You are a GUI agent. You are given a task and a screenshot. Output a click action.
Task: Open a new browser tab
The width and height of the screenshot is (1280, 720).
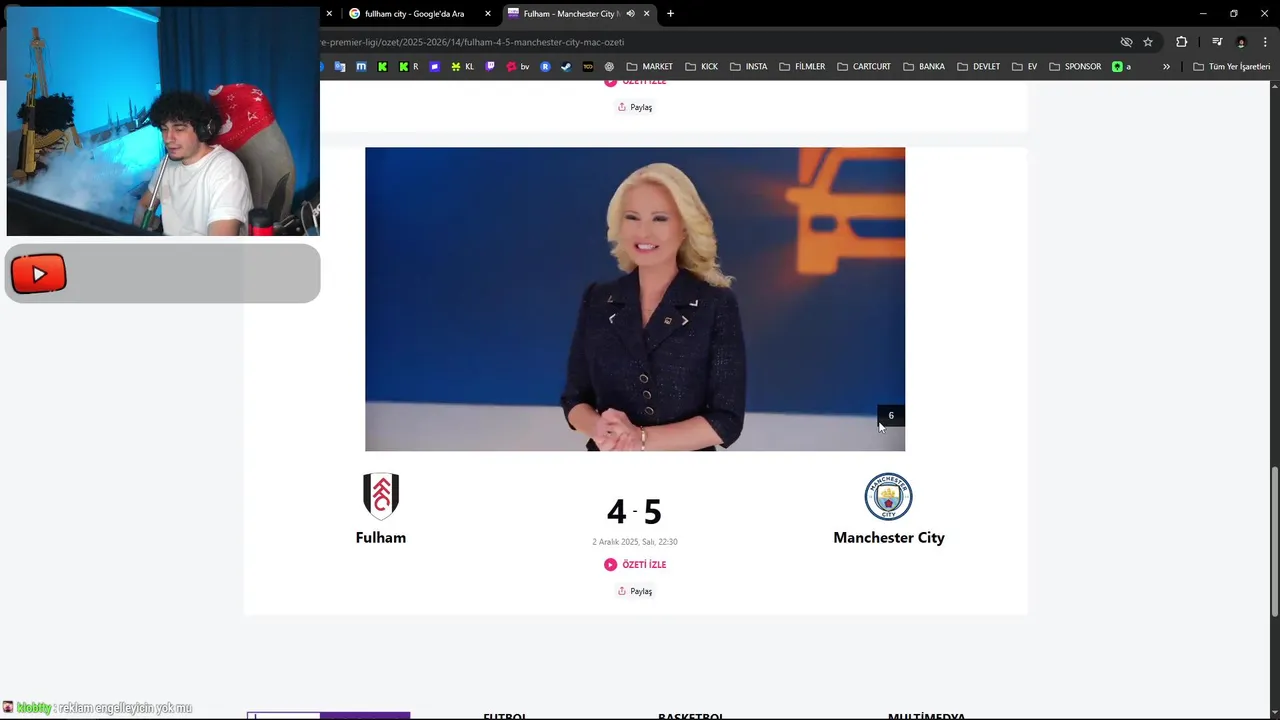click(x=670, y=14)
